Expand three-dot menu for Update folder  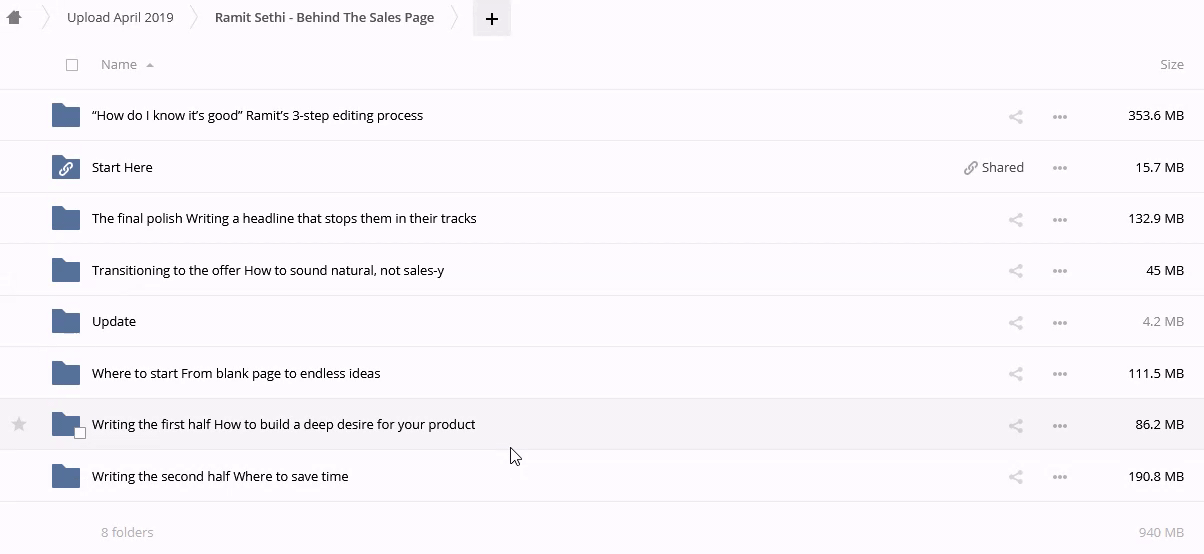click(1060, 322)
